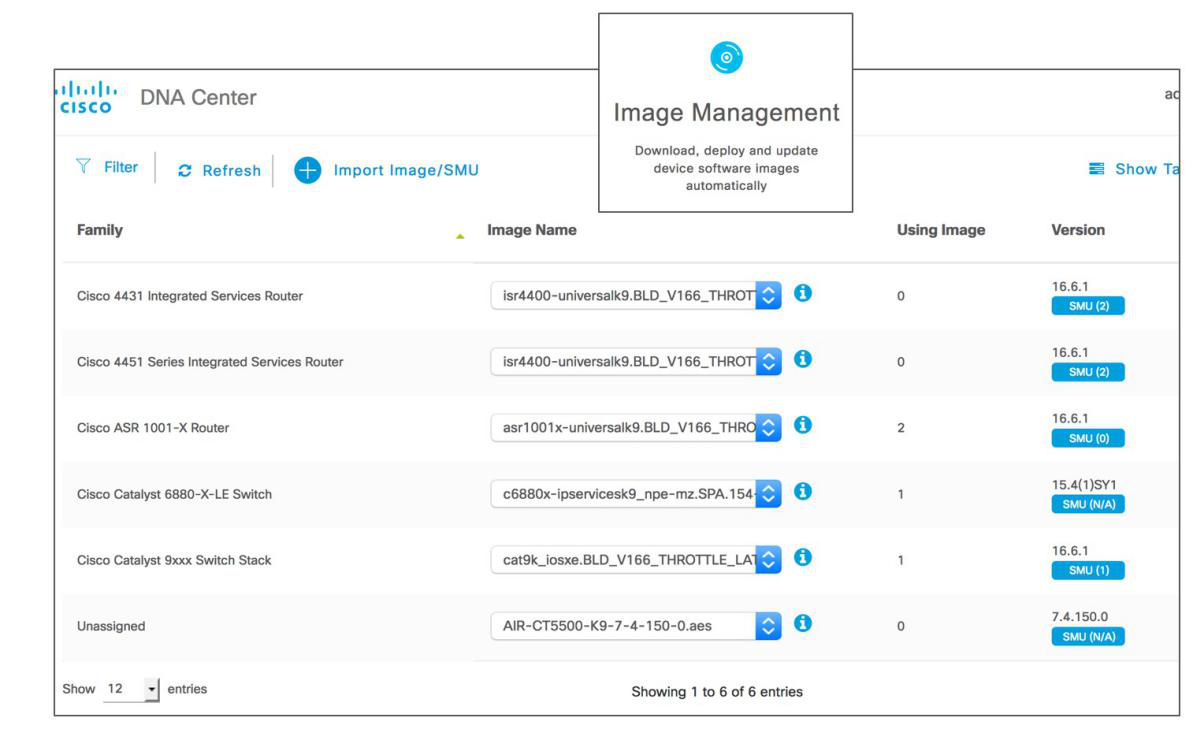Open asr1001x image dropdown
1204x729 pixels.
[636, 428]
